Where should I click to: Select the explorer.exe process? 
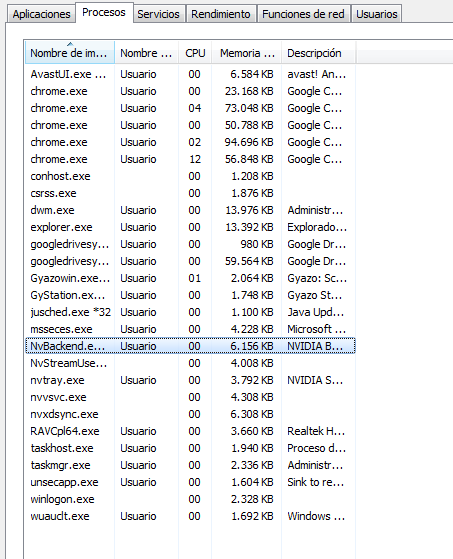coord(190,227)
